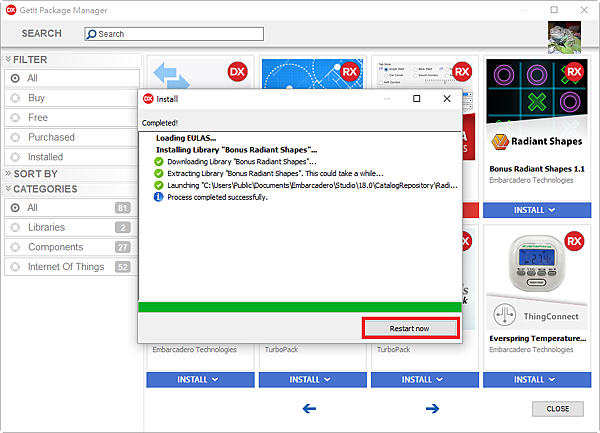Click the RX badge on Radiant Shapes card
This screenshot has height=433, width=600.
574,72
